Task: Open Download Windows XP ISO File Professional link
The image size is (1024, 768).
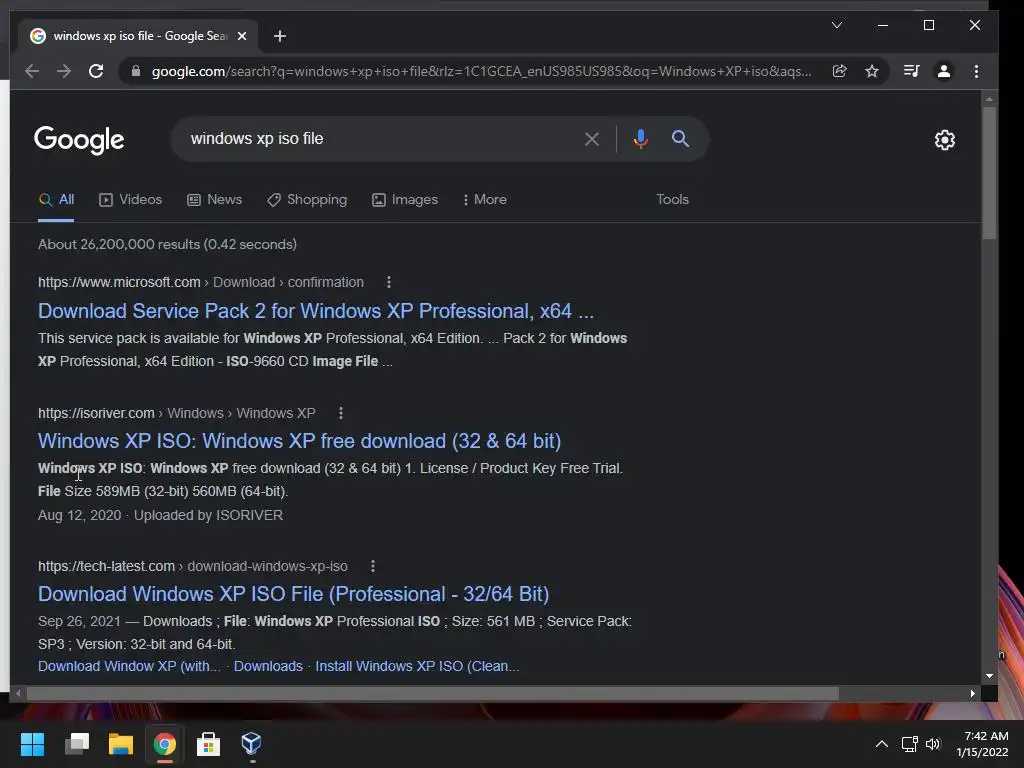Action: (293, 594)
